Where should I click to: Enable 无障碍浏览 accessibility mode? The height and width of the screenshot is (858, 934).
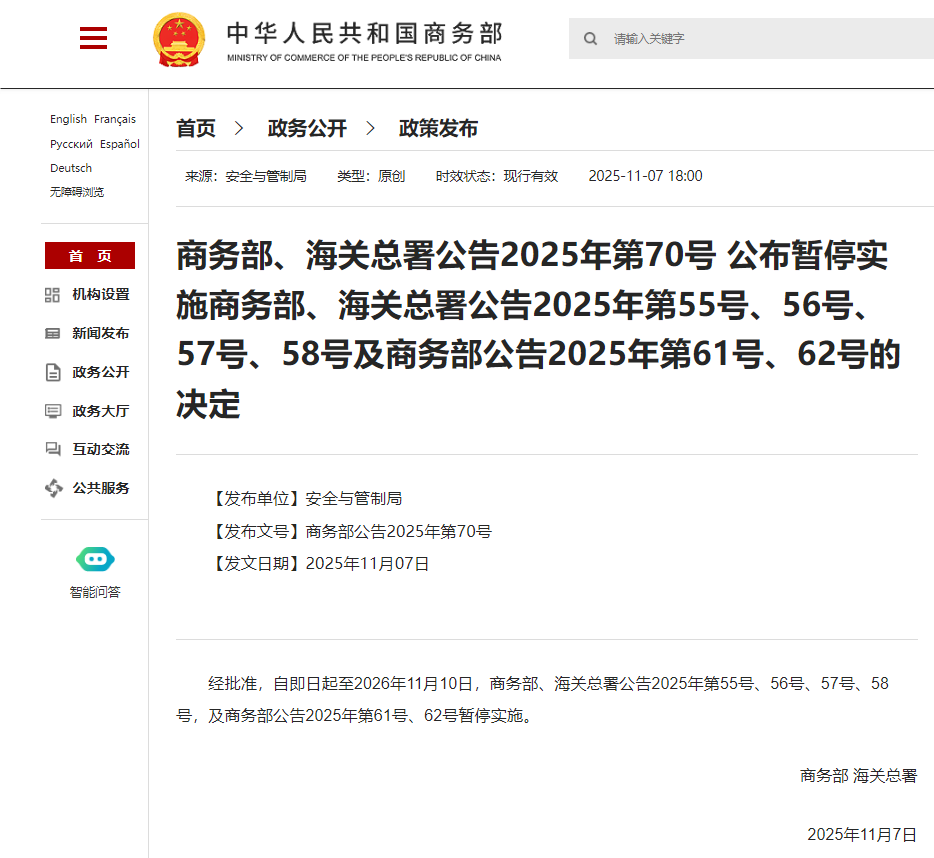point(77,192)
